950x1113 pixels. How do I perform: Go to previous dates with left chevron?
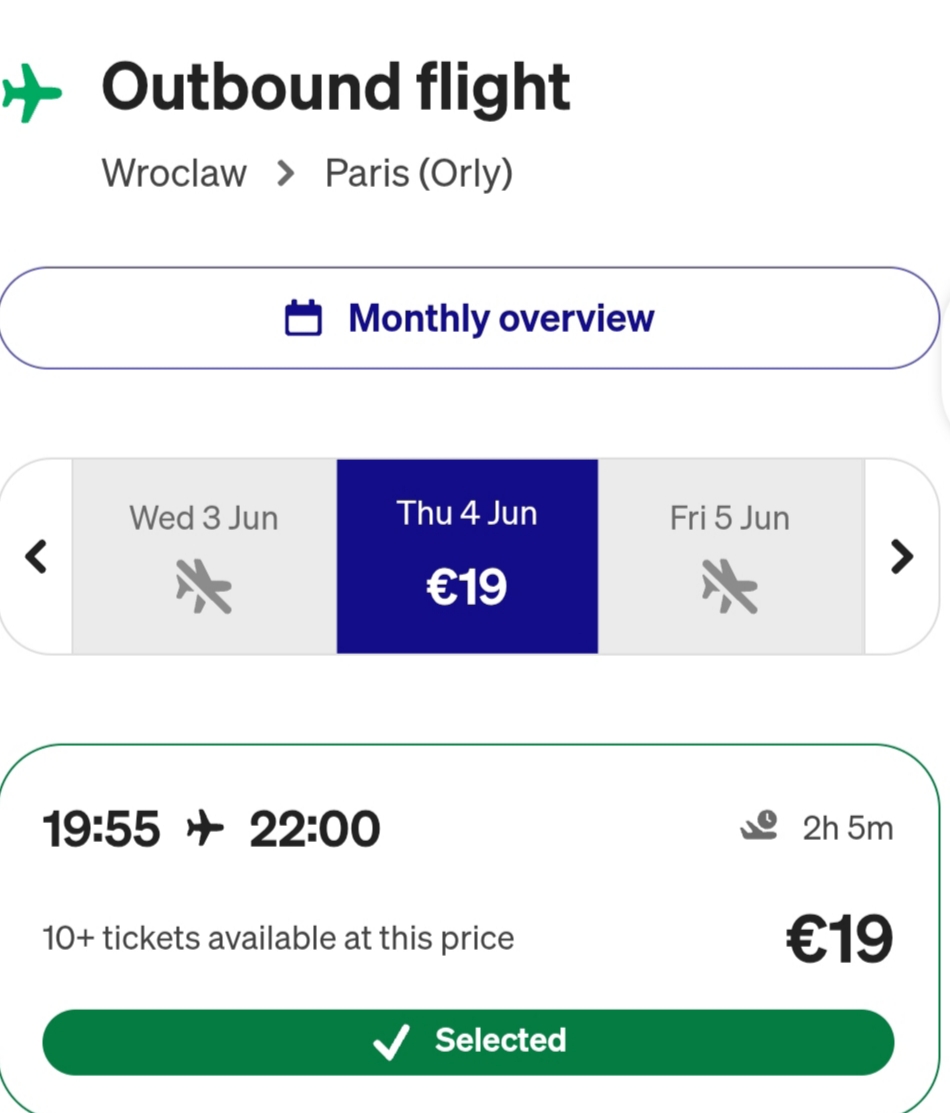pyautogui.click(x=36, y=556)
